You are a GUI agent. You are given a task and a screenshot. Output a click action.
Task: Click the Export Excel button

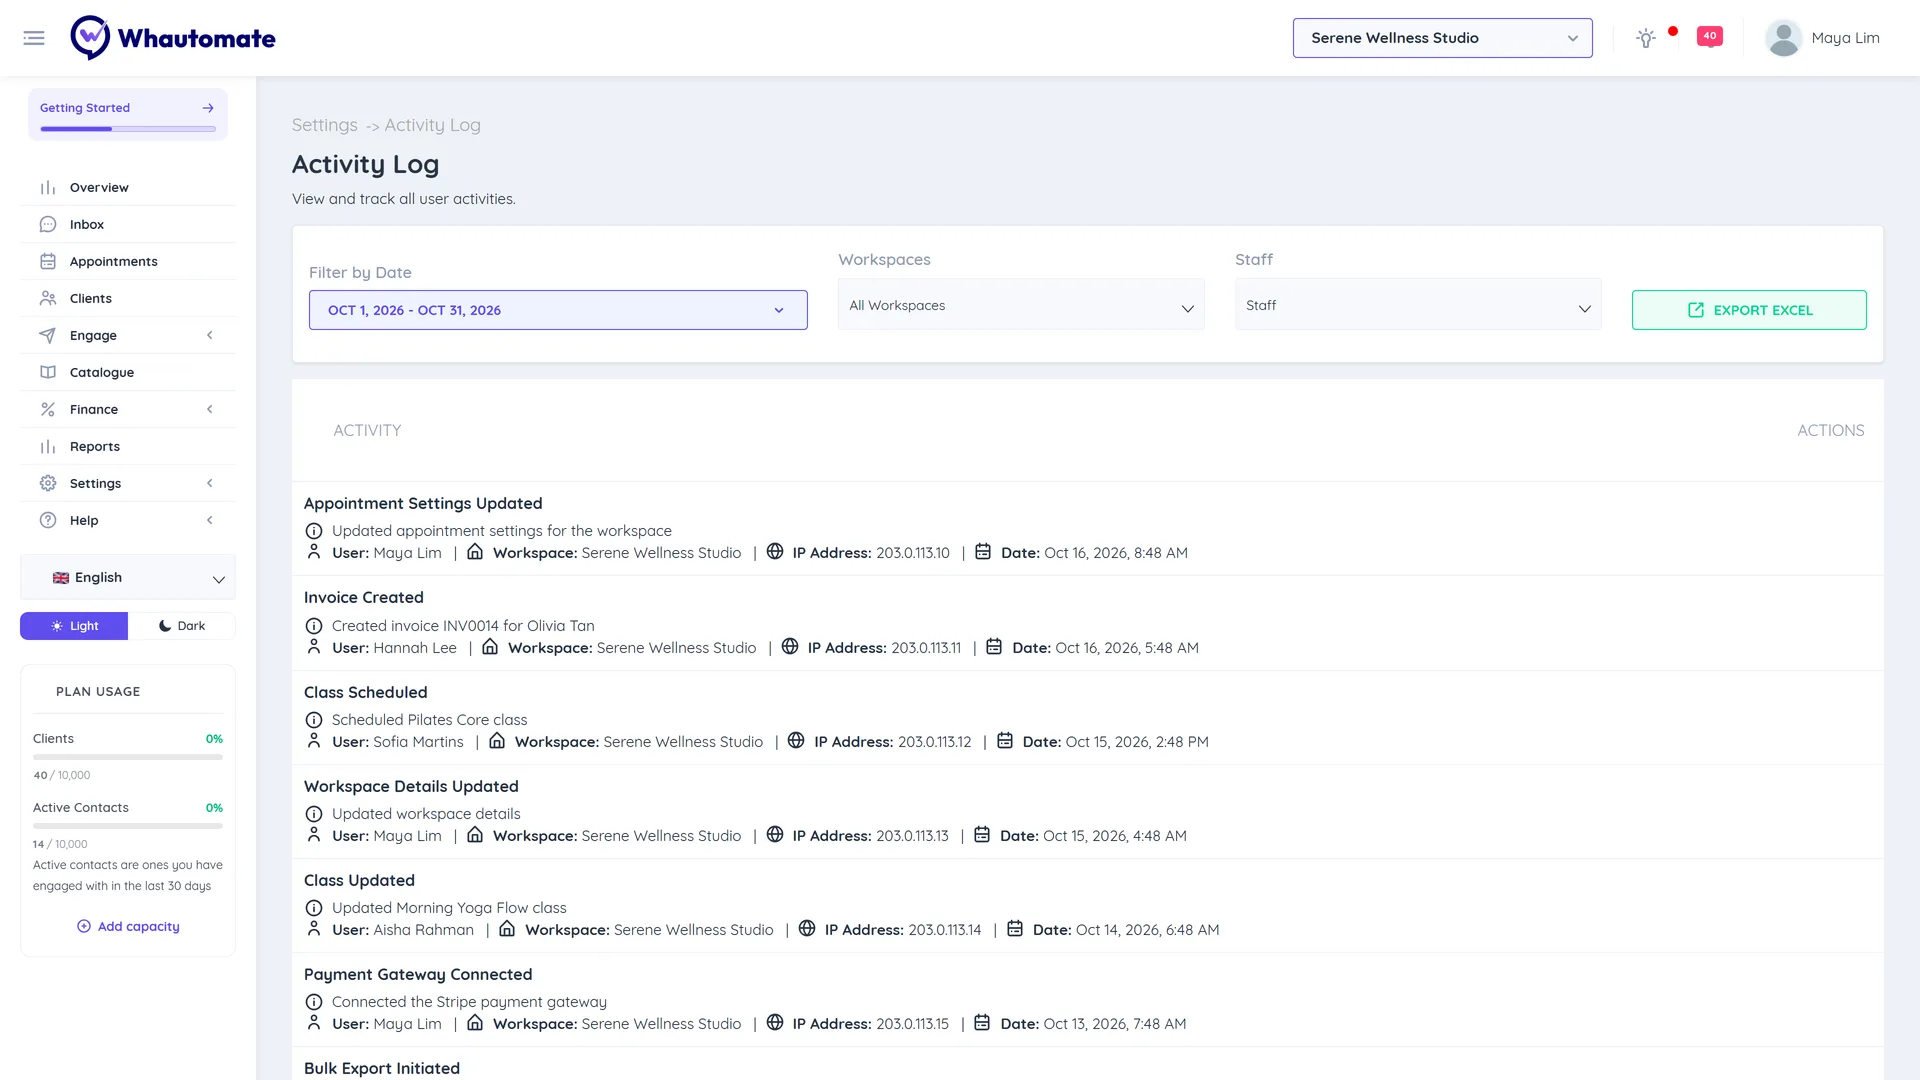[1749, 310]
